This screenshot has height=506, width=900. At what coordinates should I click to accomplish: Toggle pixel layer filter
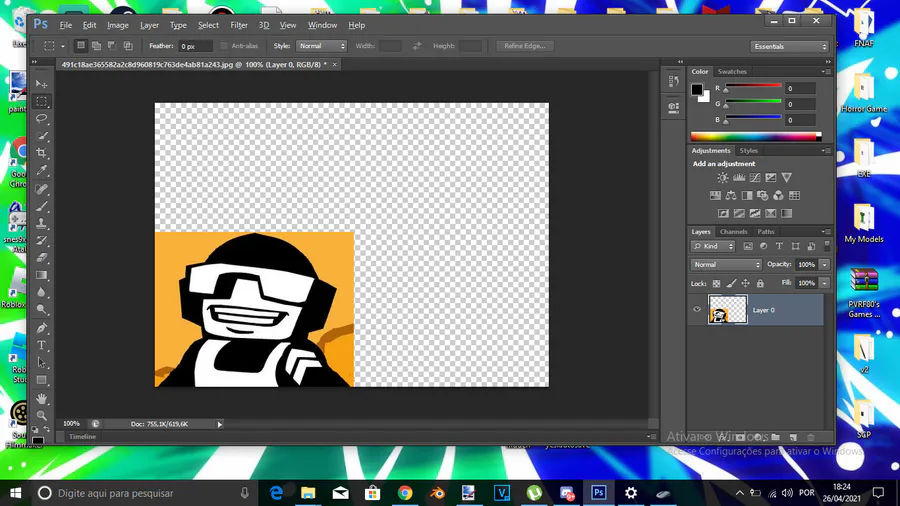coord(747,246)
